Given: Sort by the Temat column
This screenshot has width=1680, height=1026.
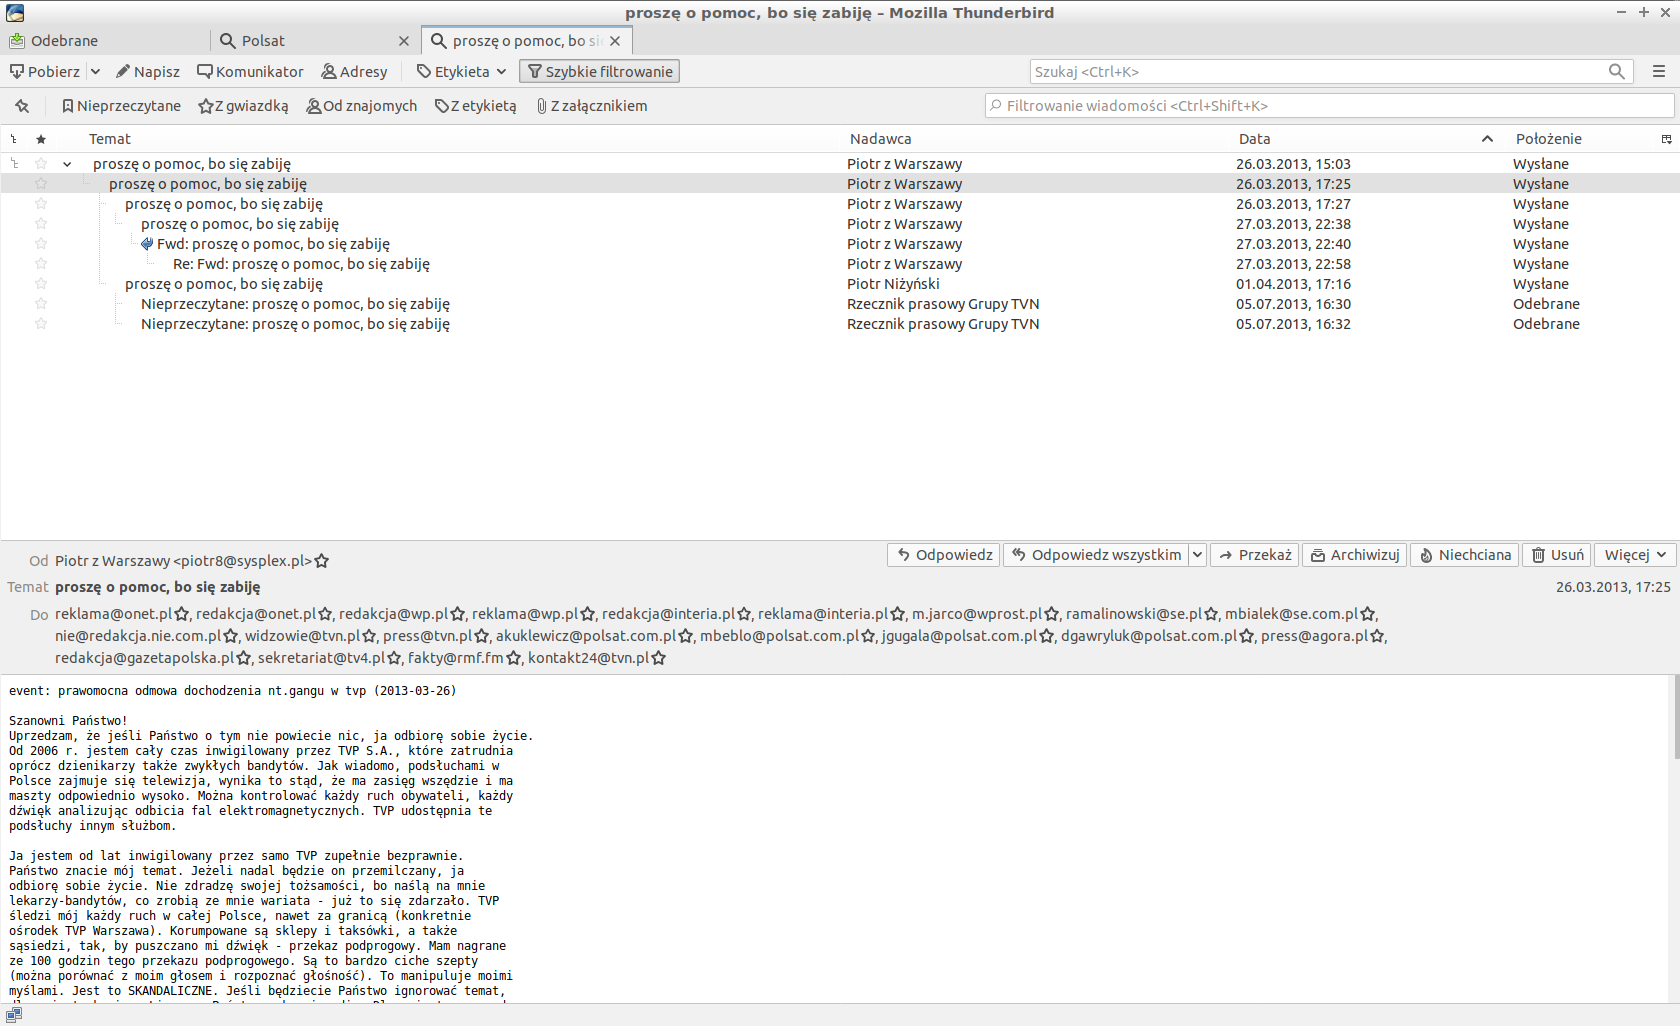Looking at the screenshot, I should click(x=110, y=139).
